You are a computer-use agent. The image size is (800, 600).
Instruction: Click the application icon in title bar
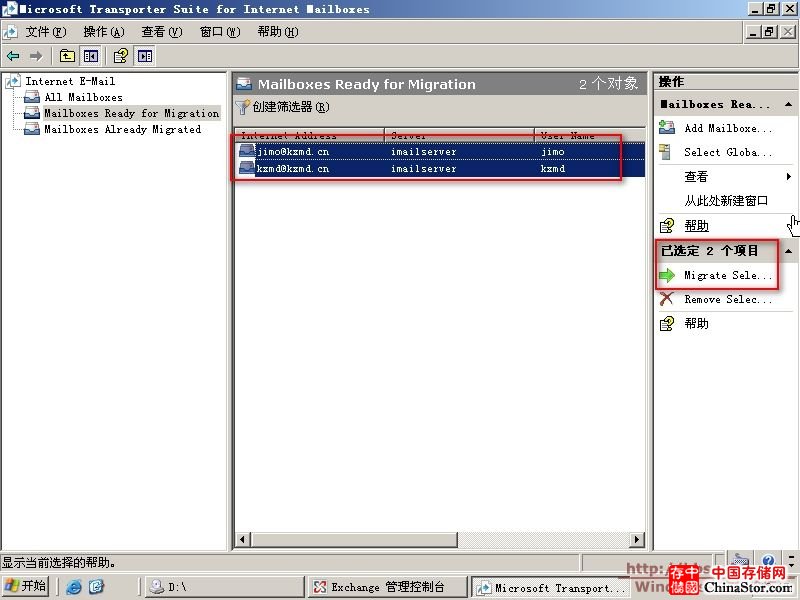(x=9, y=9)
